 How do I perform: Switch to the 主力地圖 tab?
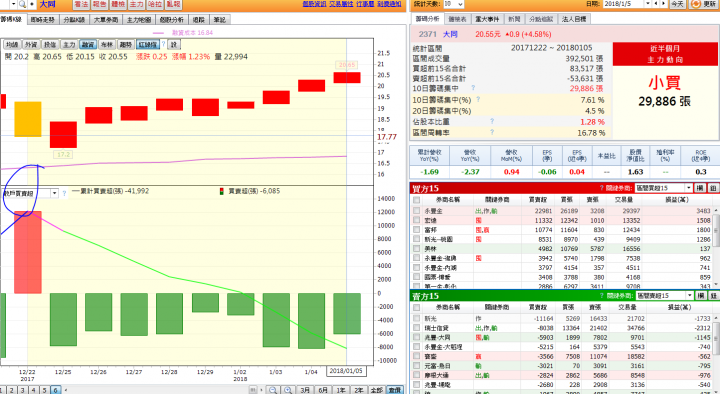pos(139,20)
